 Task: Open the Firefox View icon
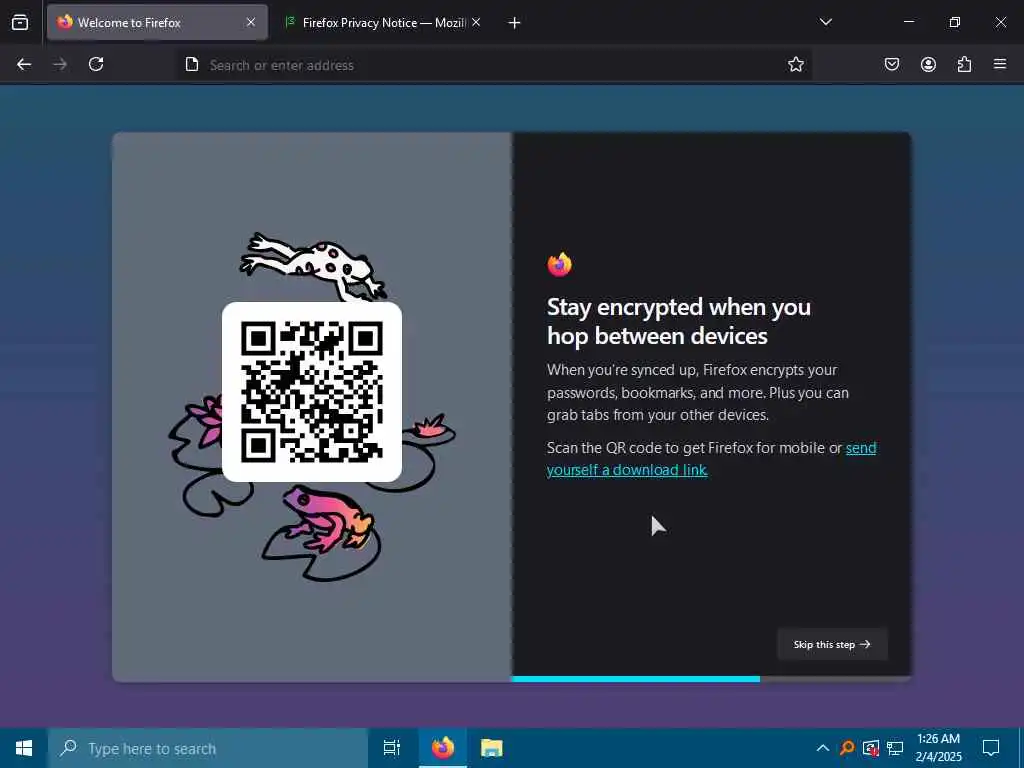click(20, 22)
